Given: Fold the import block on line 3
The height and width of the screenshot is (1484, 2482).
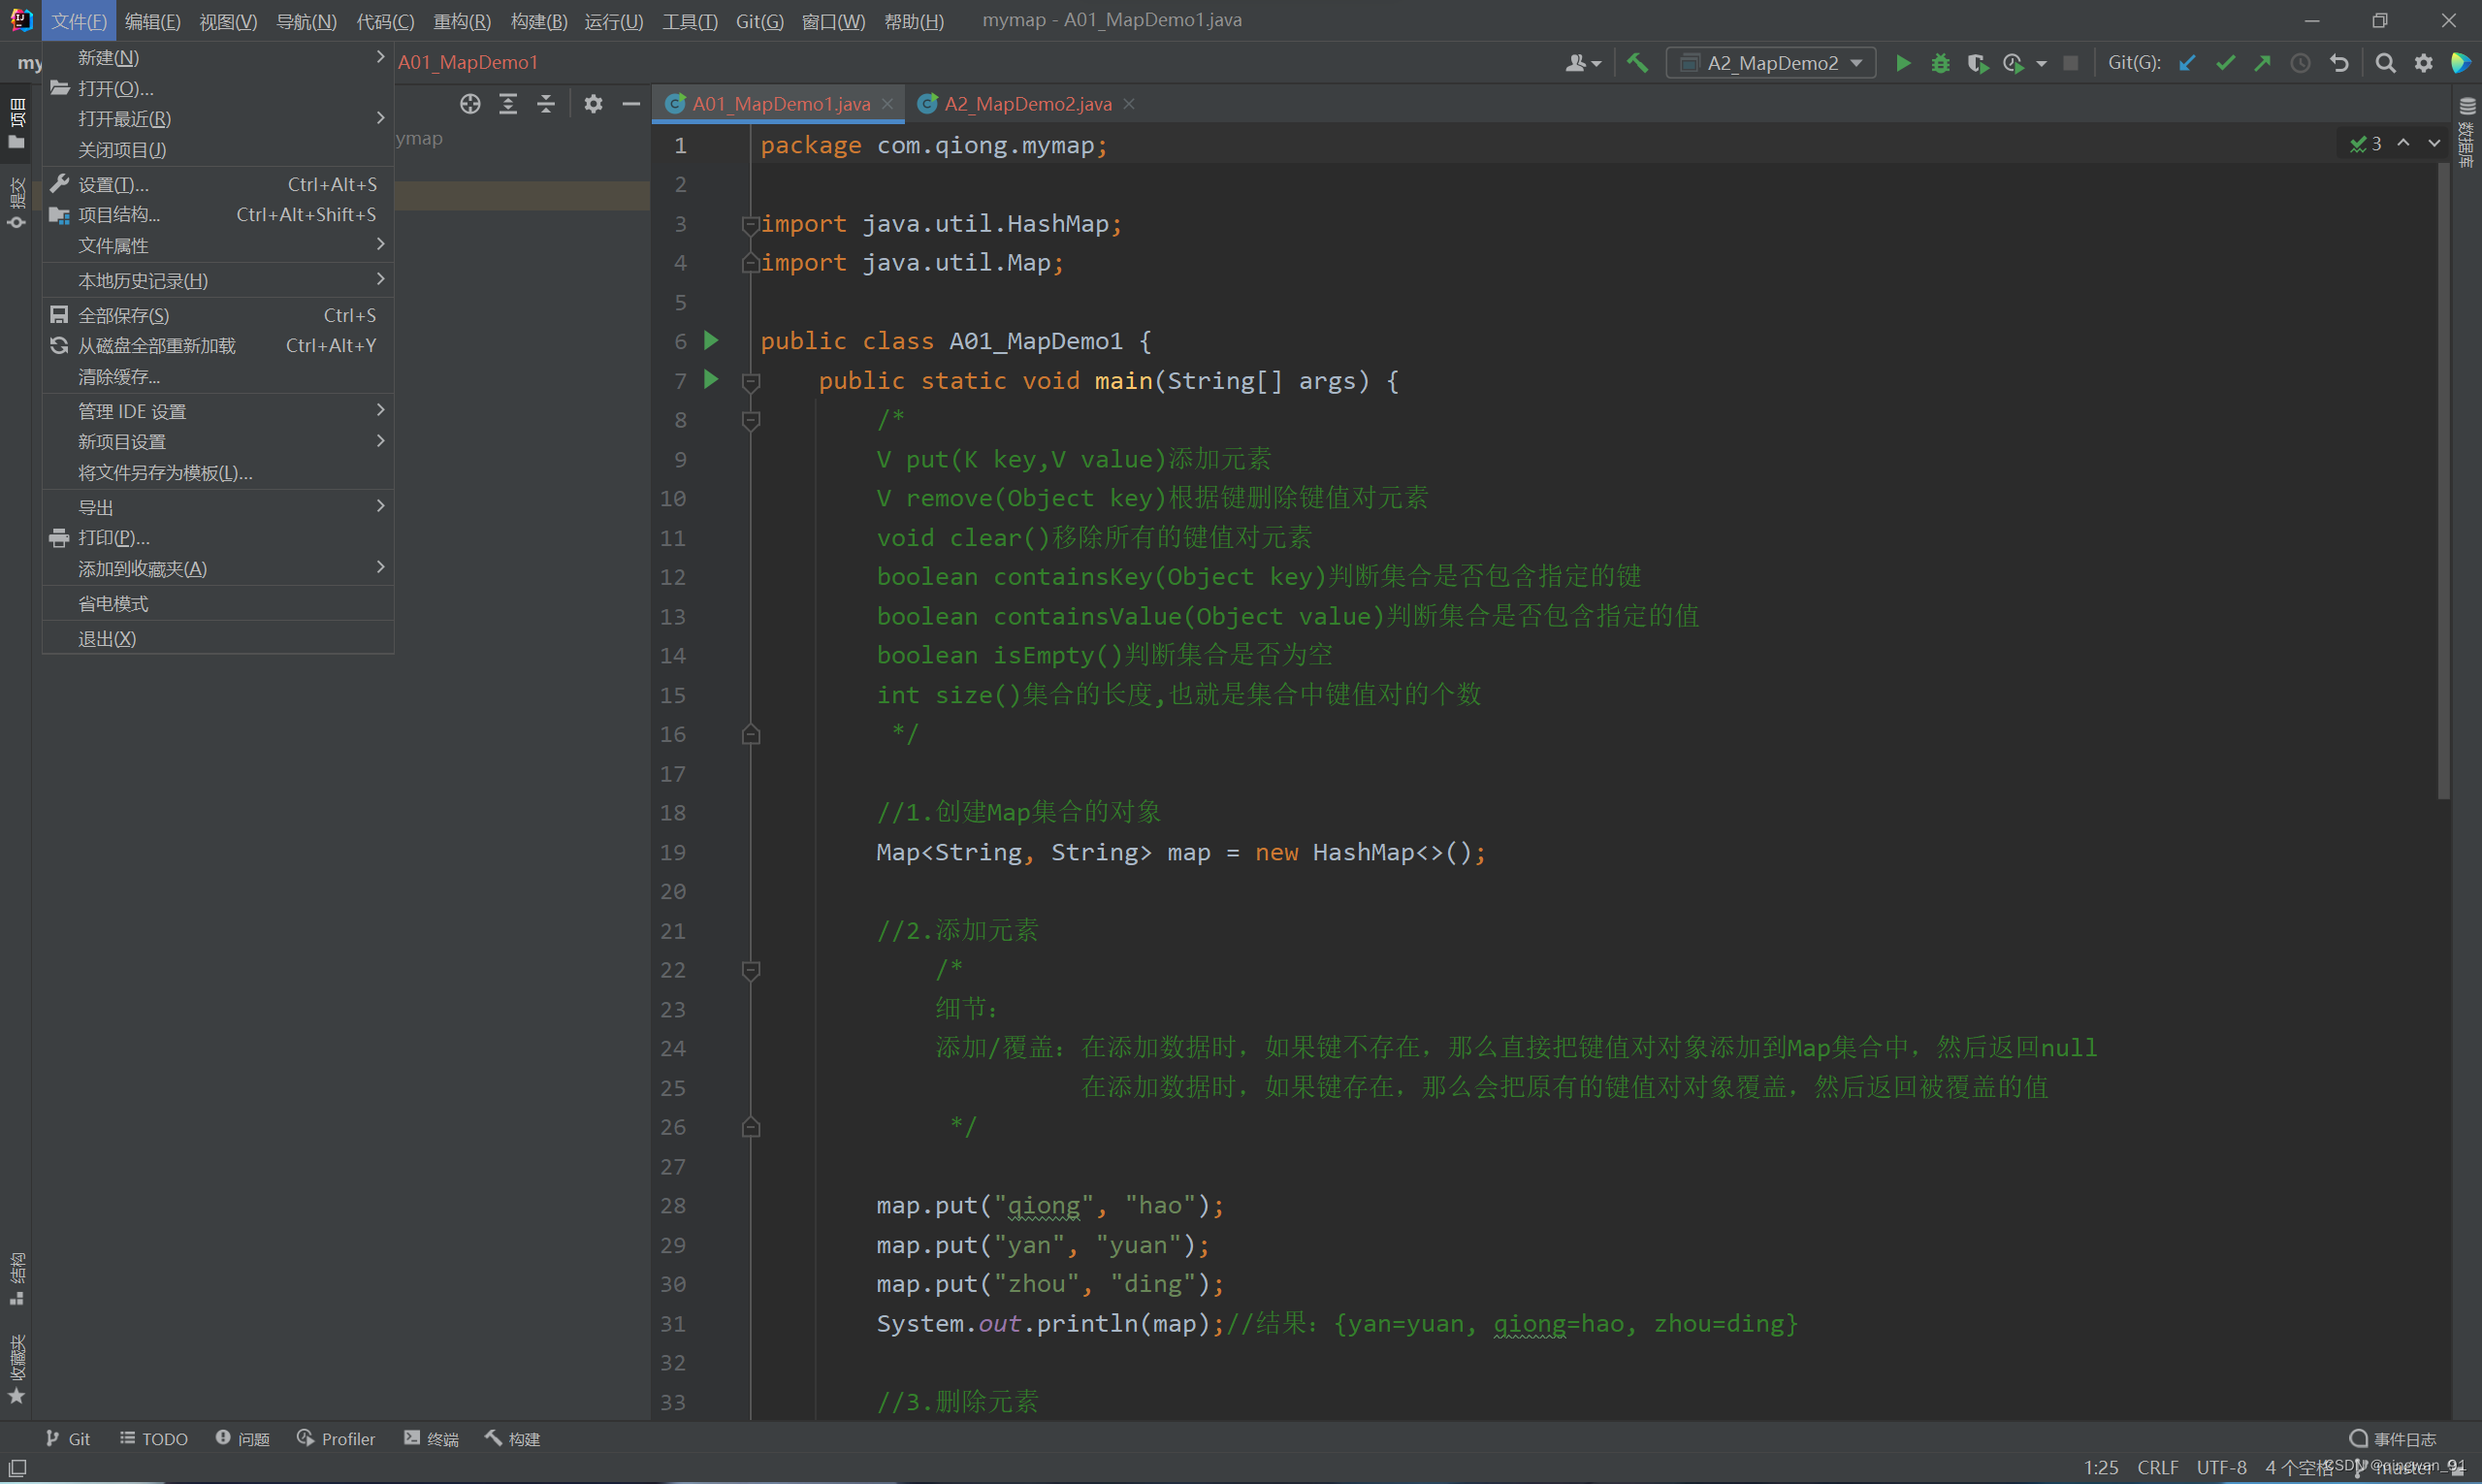Looking at the screenshot, I should 750,225.
